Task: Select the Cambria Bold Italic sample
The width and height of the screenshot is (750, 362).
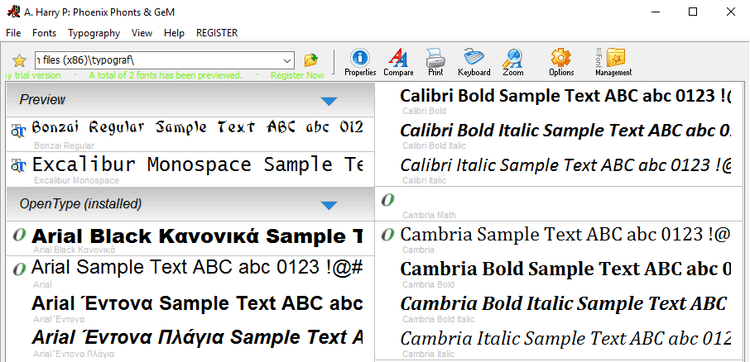Action: point(560,307)
